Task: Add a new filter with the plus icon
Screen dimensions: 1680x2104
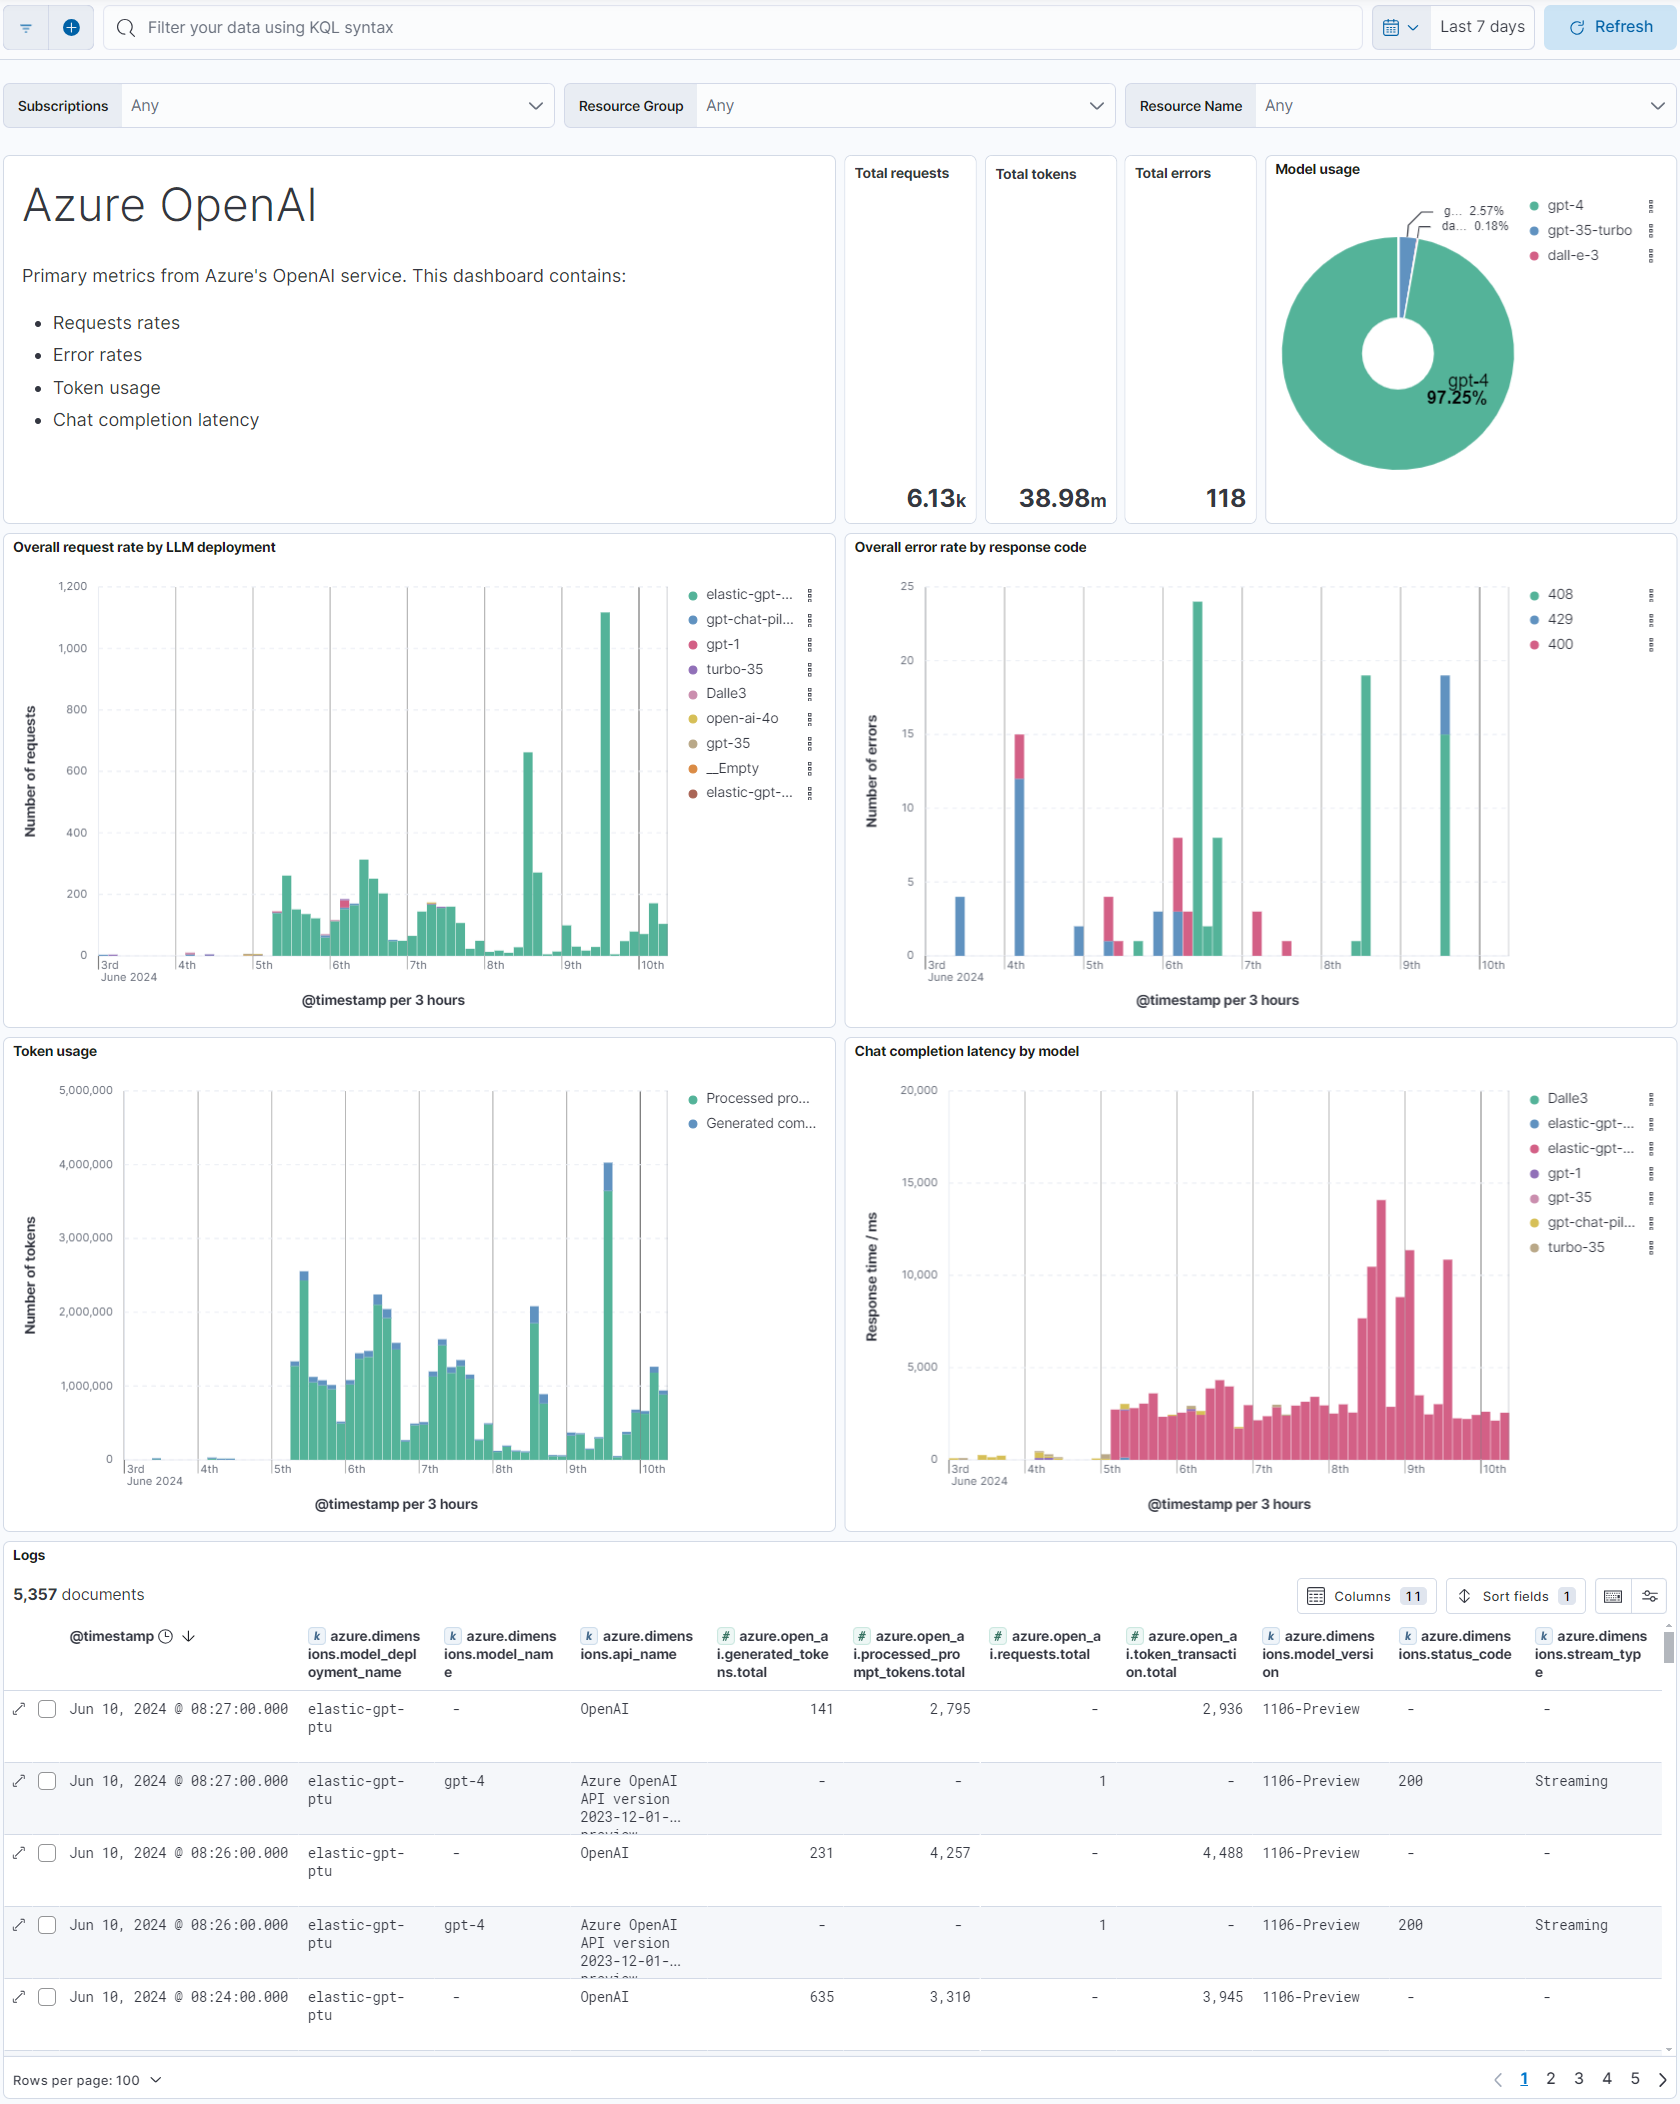Action: pyautogui.click(x=71, y=27)
